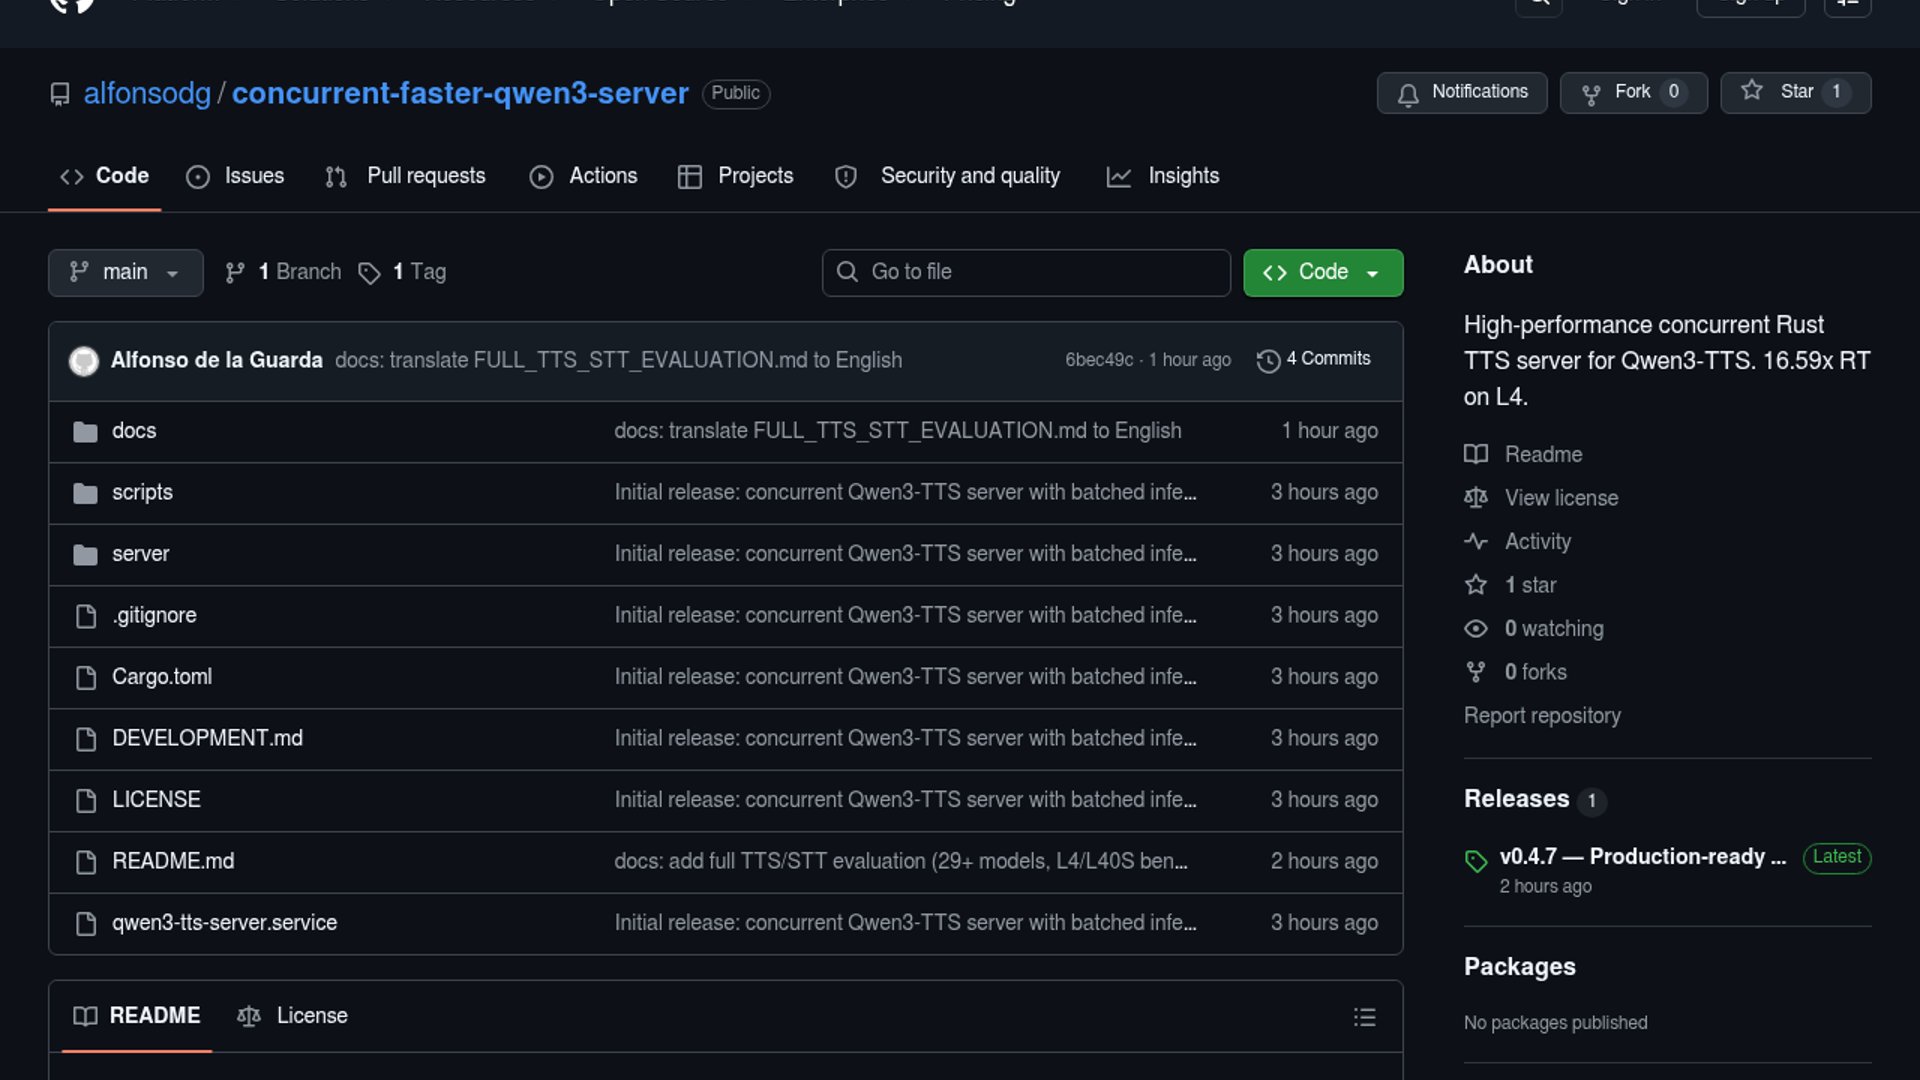Open the docs folder

134,431
